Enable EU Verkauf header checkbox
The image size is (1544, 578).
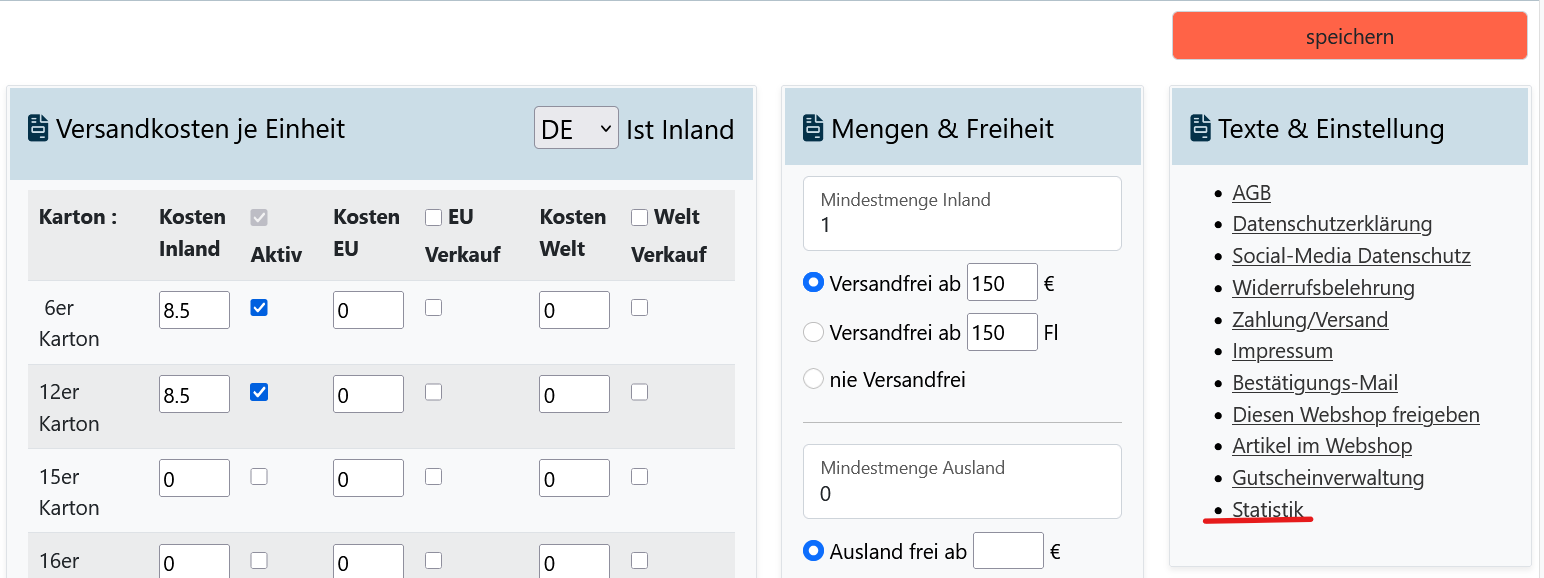pos(433,217)
